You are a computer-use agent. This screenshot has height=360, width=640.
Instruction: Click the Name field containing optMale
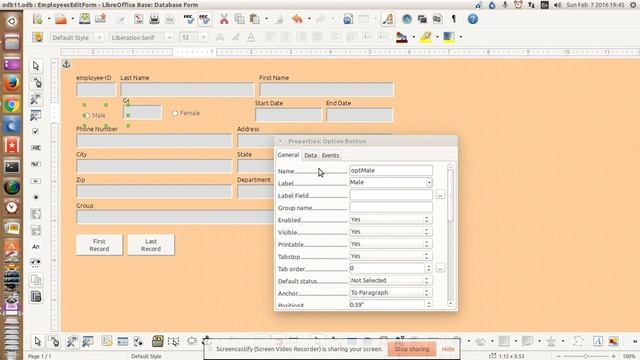(391, 170)
